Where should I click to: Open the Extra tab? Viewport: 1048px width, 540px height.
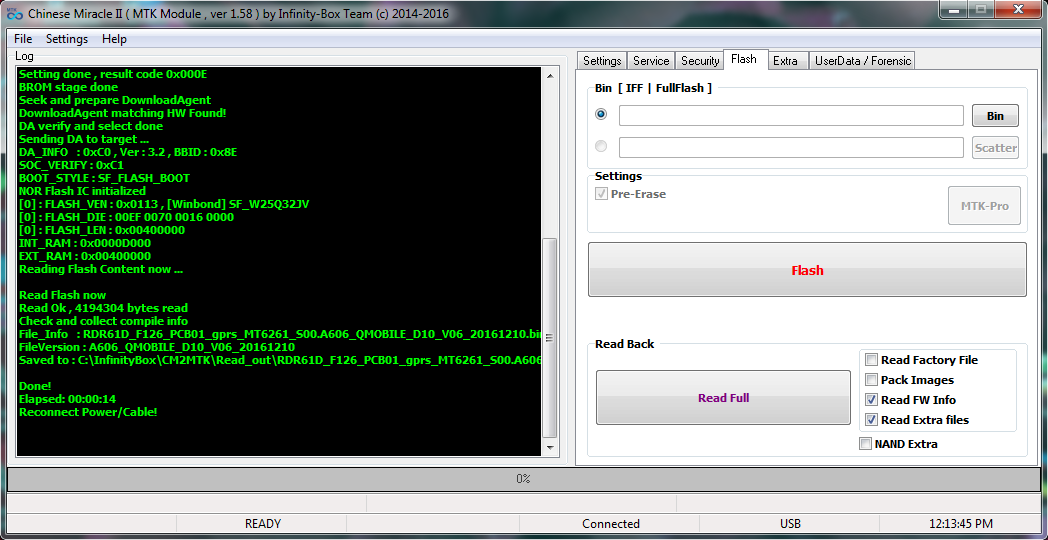(x=785, y=61)
